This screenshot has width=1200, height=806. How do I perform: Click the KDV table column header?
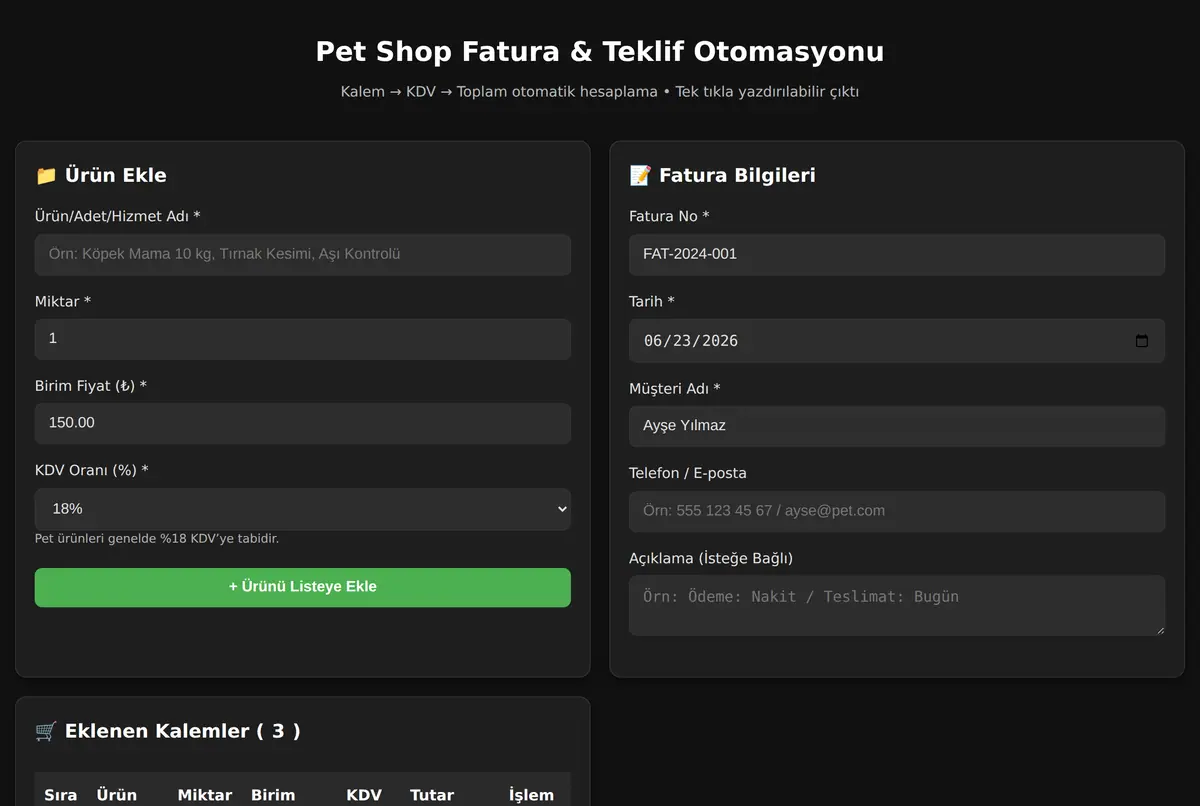coord(364,795)
